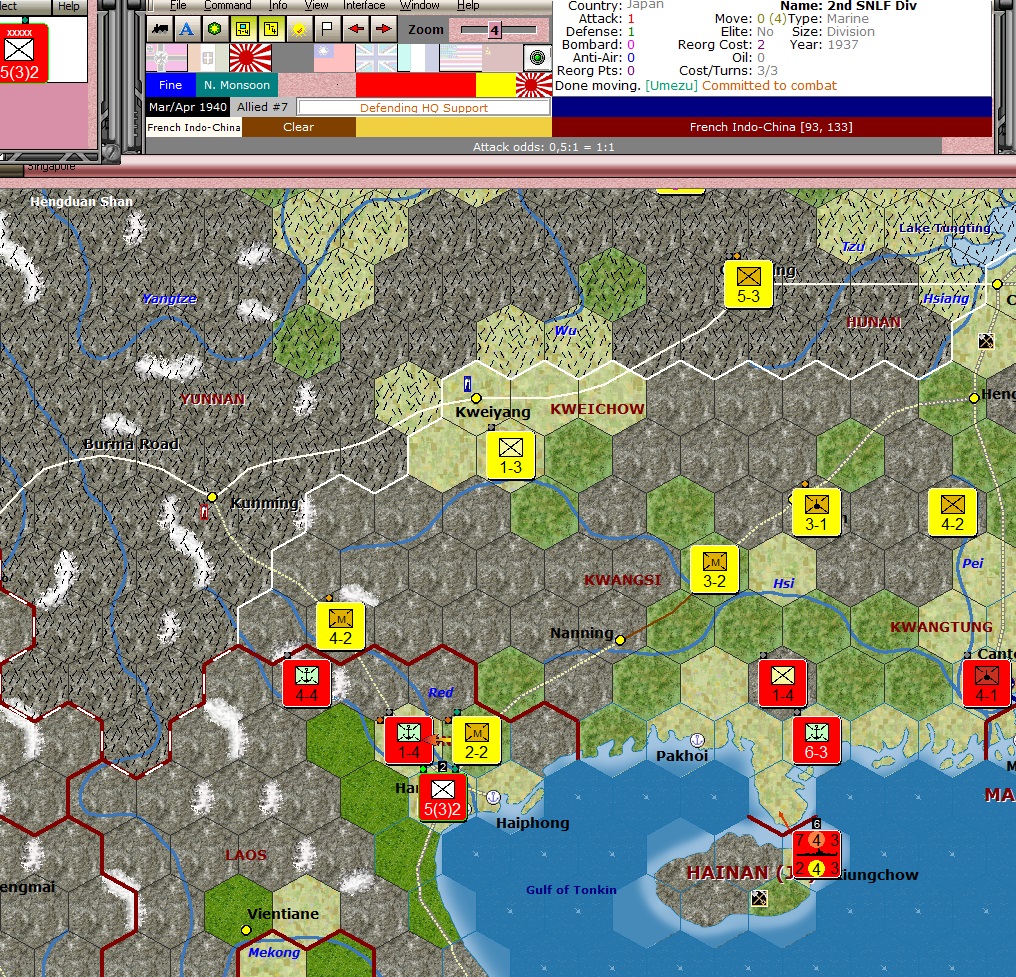Select the Japanese rising sun flag
Image resolution: width=1016 pixels, height=977 pixels.
(250, 58)
